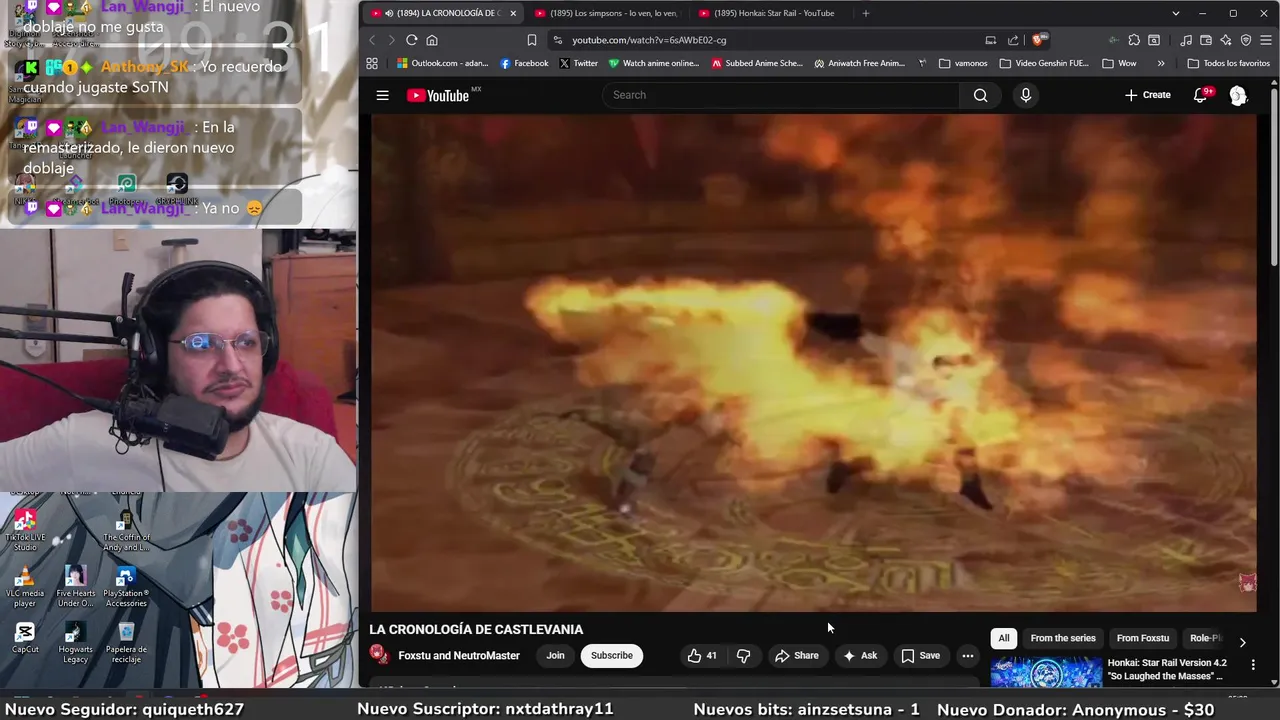Click the YouTube search magnifier button
1280x720 pixels.
point(980,95)
